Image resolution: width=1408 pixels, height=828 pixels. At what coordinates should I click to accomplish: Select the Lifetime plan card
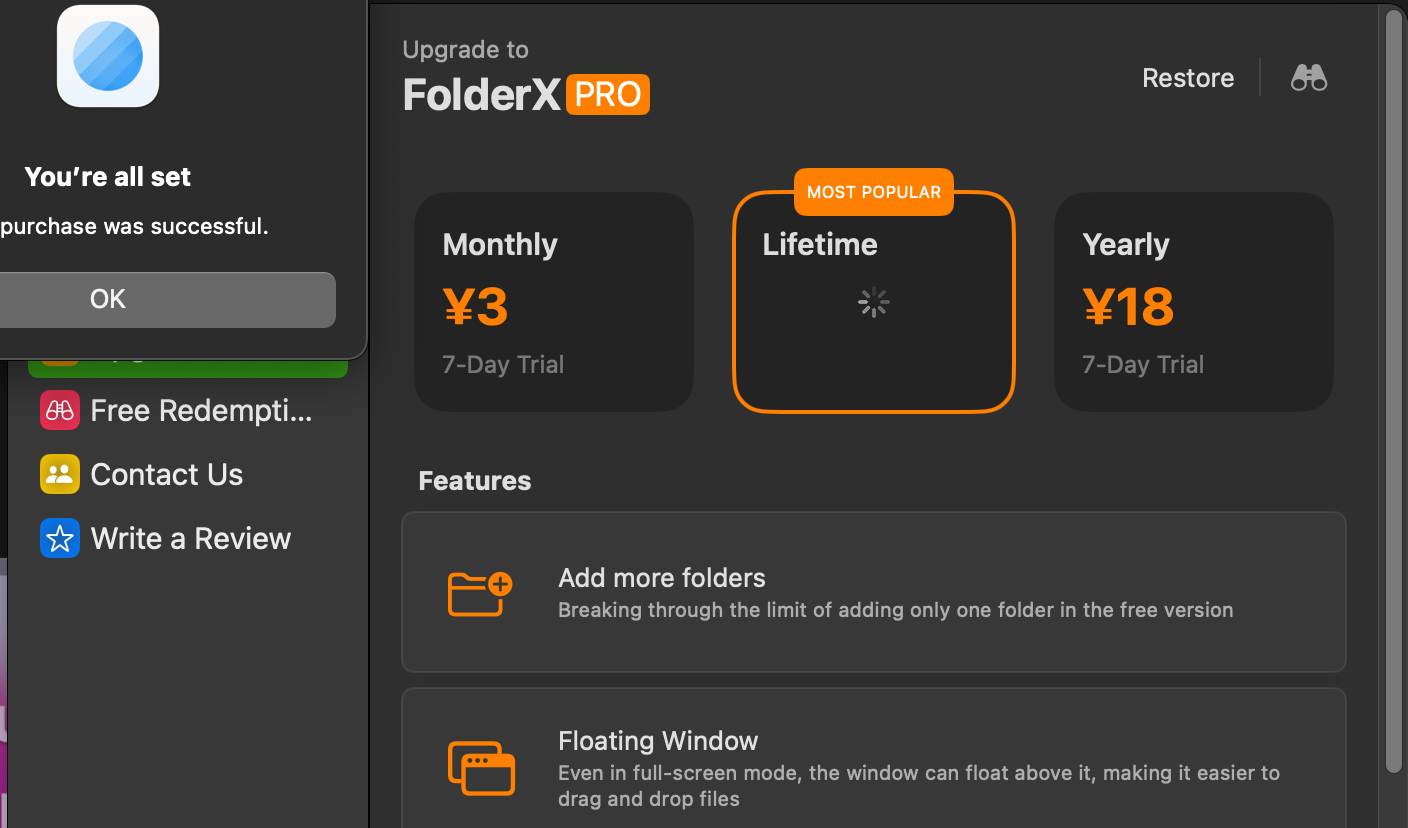click(874, 301)
